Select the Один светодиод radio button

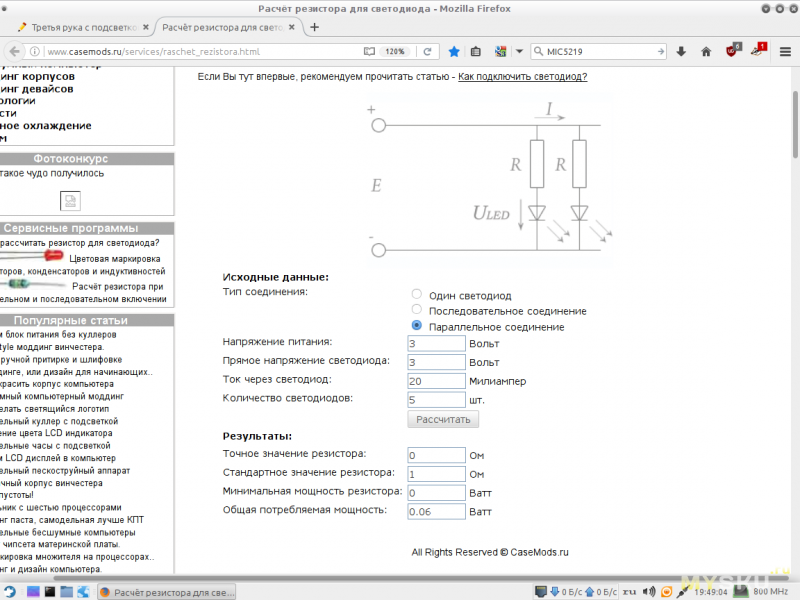pyautogui.click(x=417, y=294)
